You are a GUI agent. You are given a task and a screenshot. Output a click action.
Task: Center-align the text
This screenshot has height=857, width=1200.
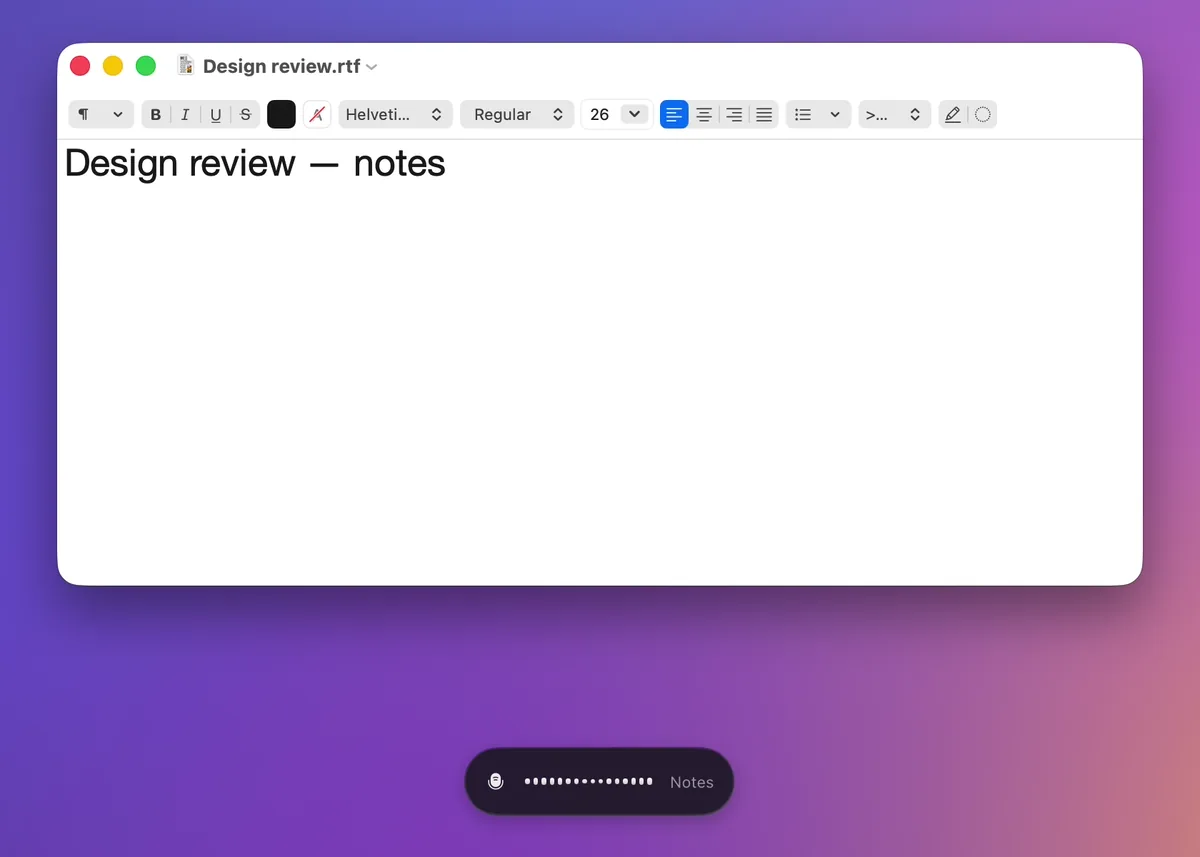704,114
